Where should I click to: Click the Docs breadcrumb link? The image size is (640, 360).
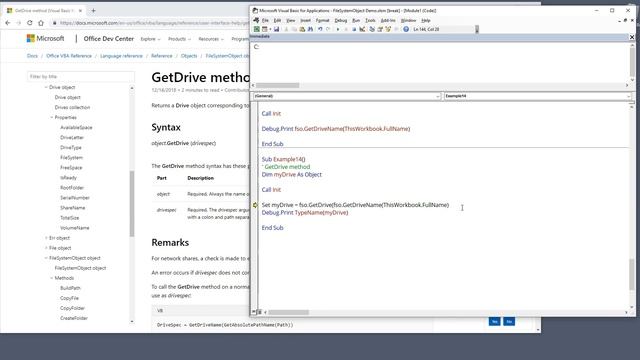coord(32,56)
